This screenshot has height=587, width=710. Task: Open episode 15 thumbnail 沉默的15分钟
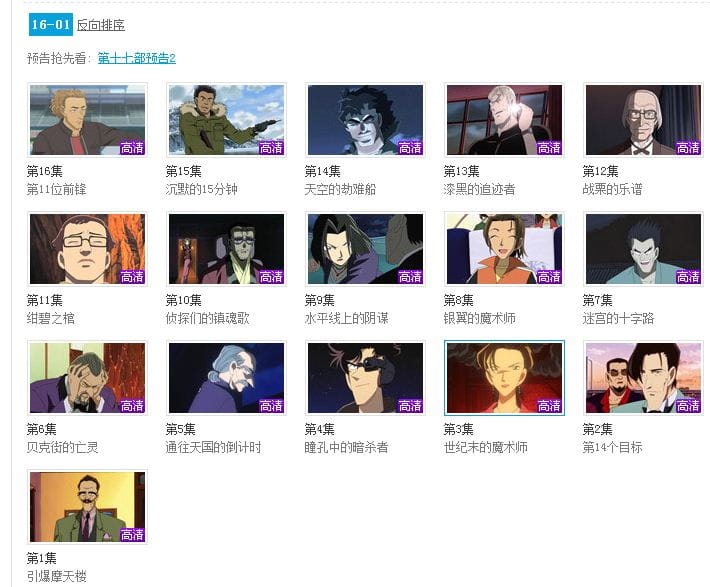(x=226, y=120)
